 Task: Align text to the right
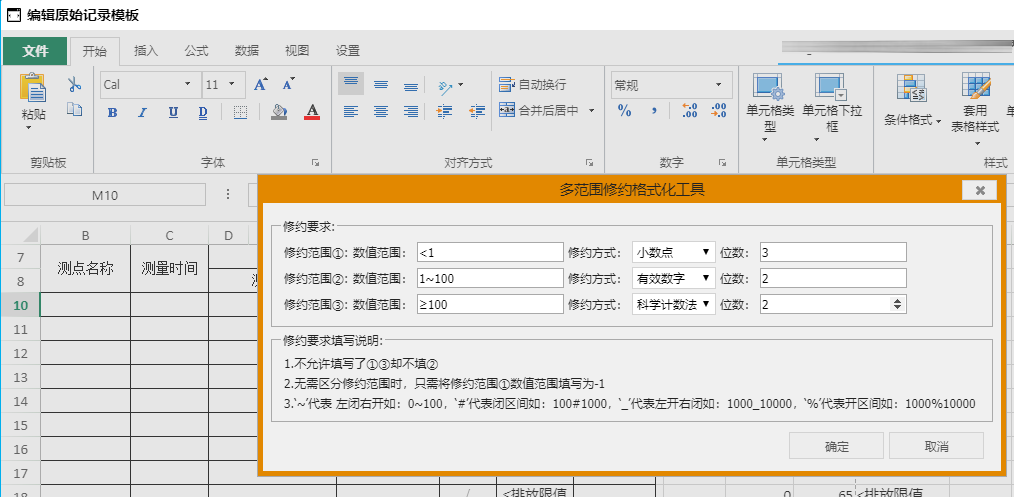(411, 111)
